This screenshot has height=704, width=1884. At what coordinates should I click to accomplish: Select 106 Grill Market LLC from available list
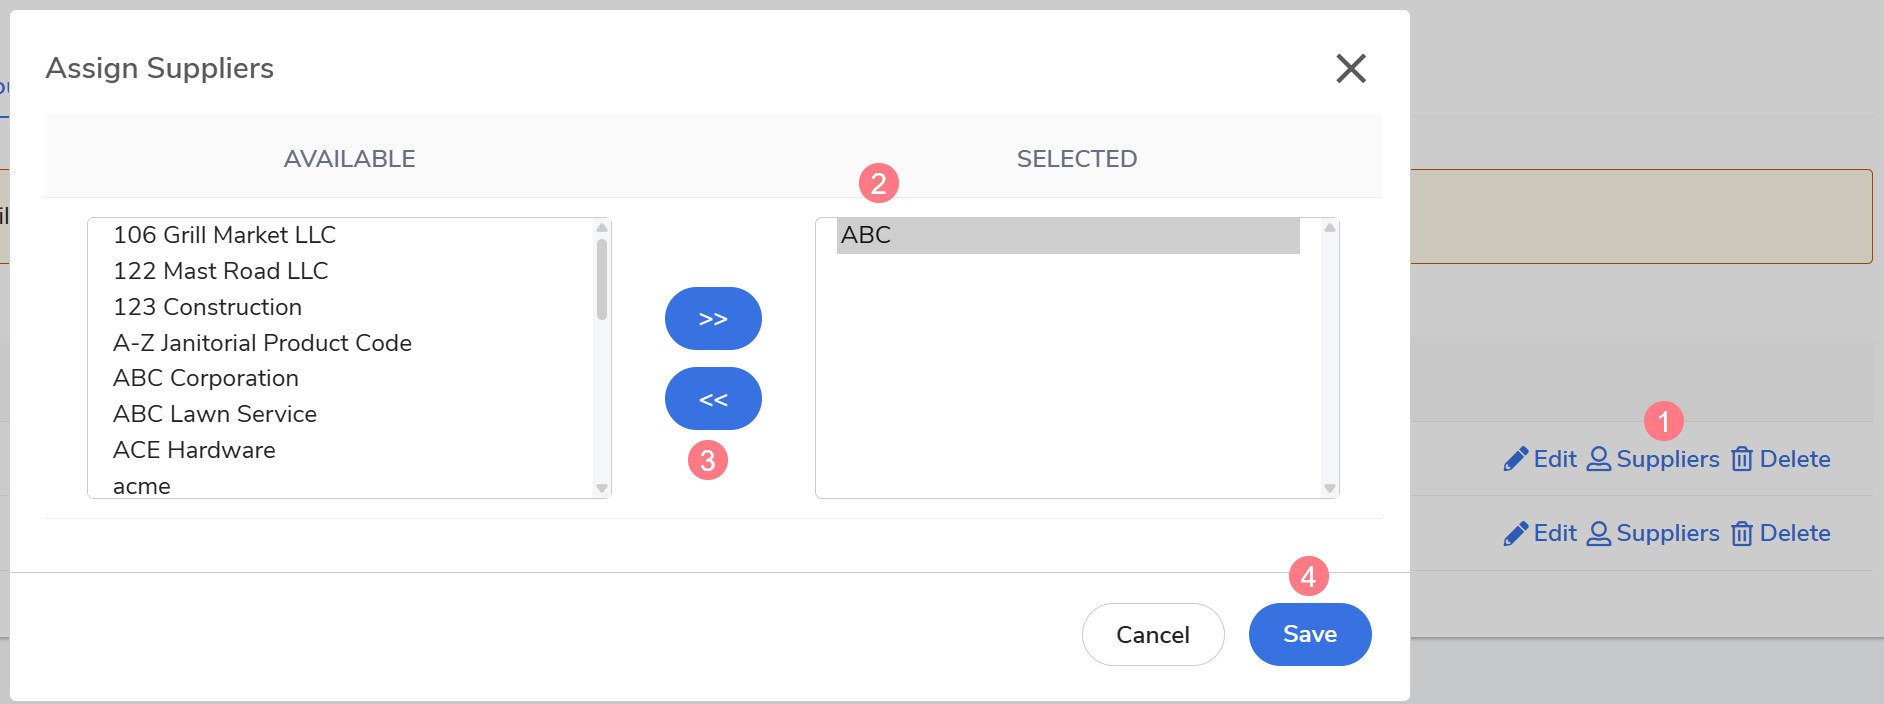click(x=224, y=235)
